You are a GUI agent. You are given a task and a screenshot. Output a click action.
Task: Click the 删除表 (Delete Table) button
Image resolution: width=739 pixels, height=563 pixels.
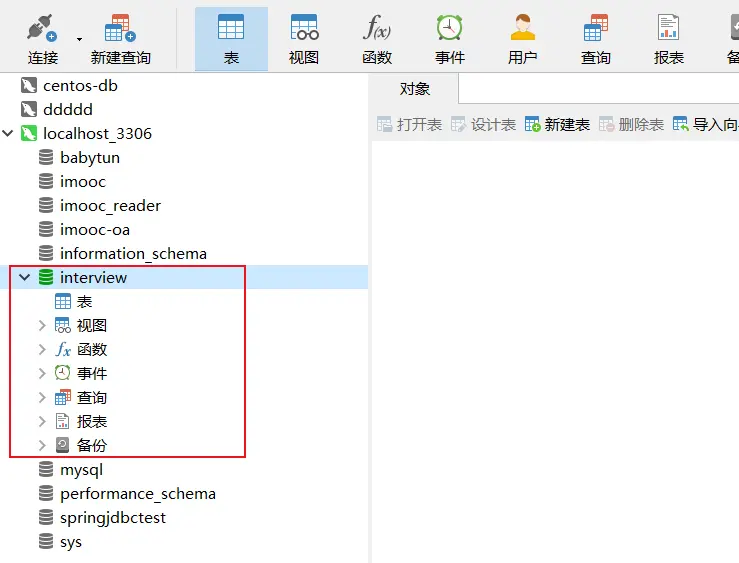pos(631,125)
